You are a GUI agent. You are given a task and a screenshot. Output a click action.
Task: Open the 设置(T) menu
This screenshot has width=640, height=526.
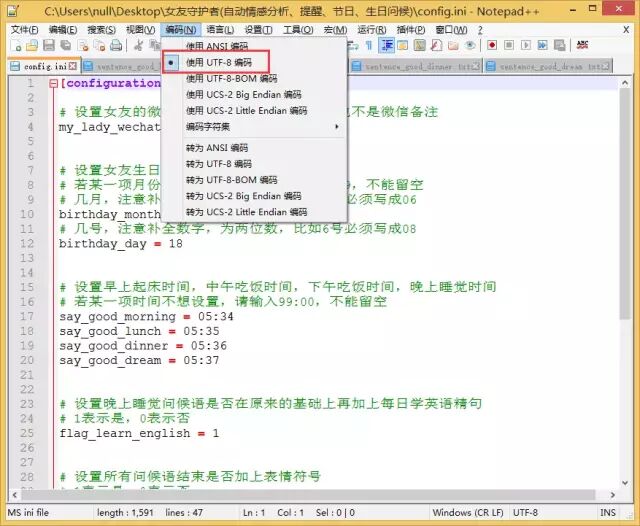258,30
